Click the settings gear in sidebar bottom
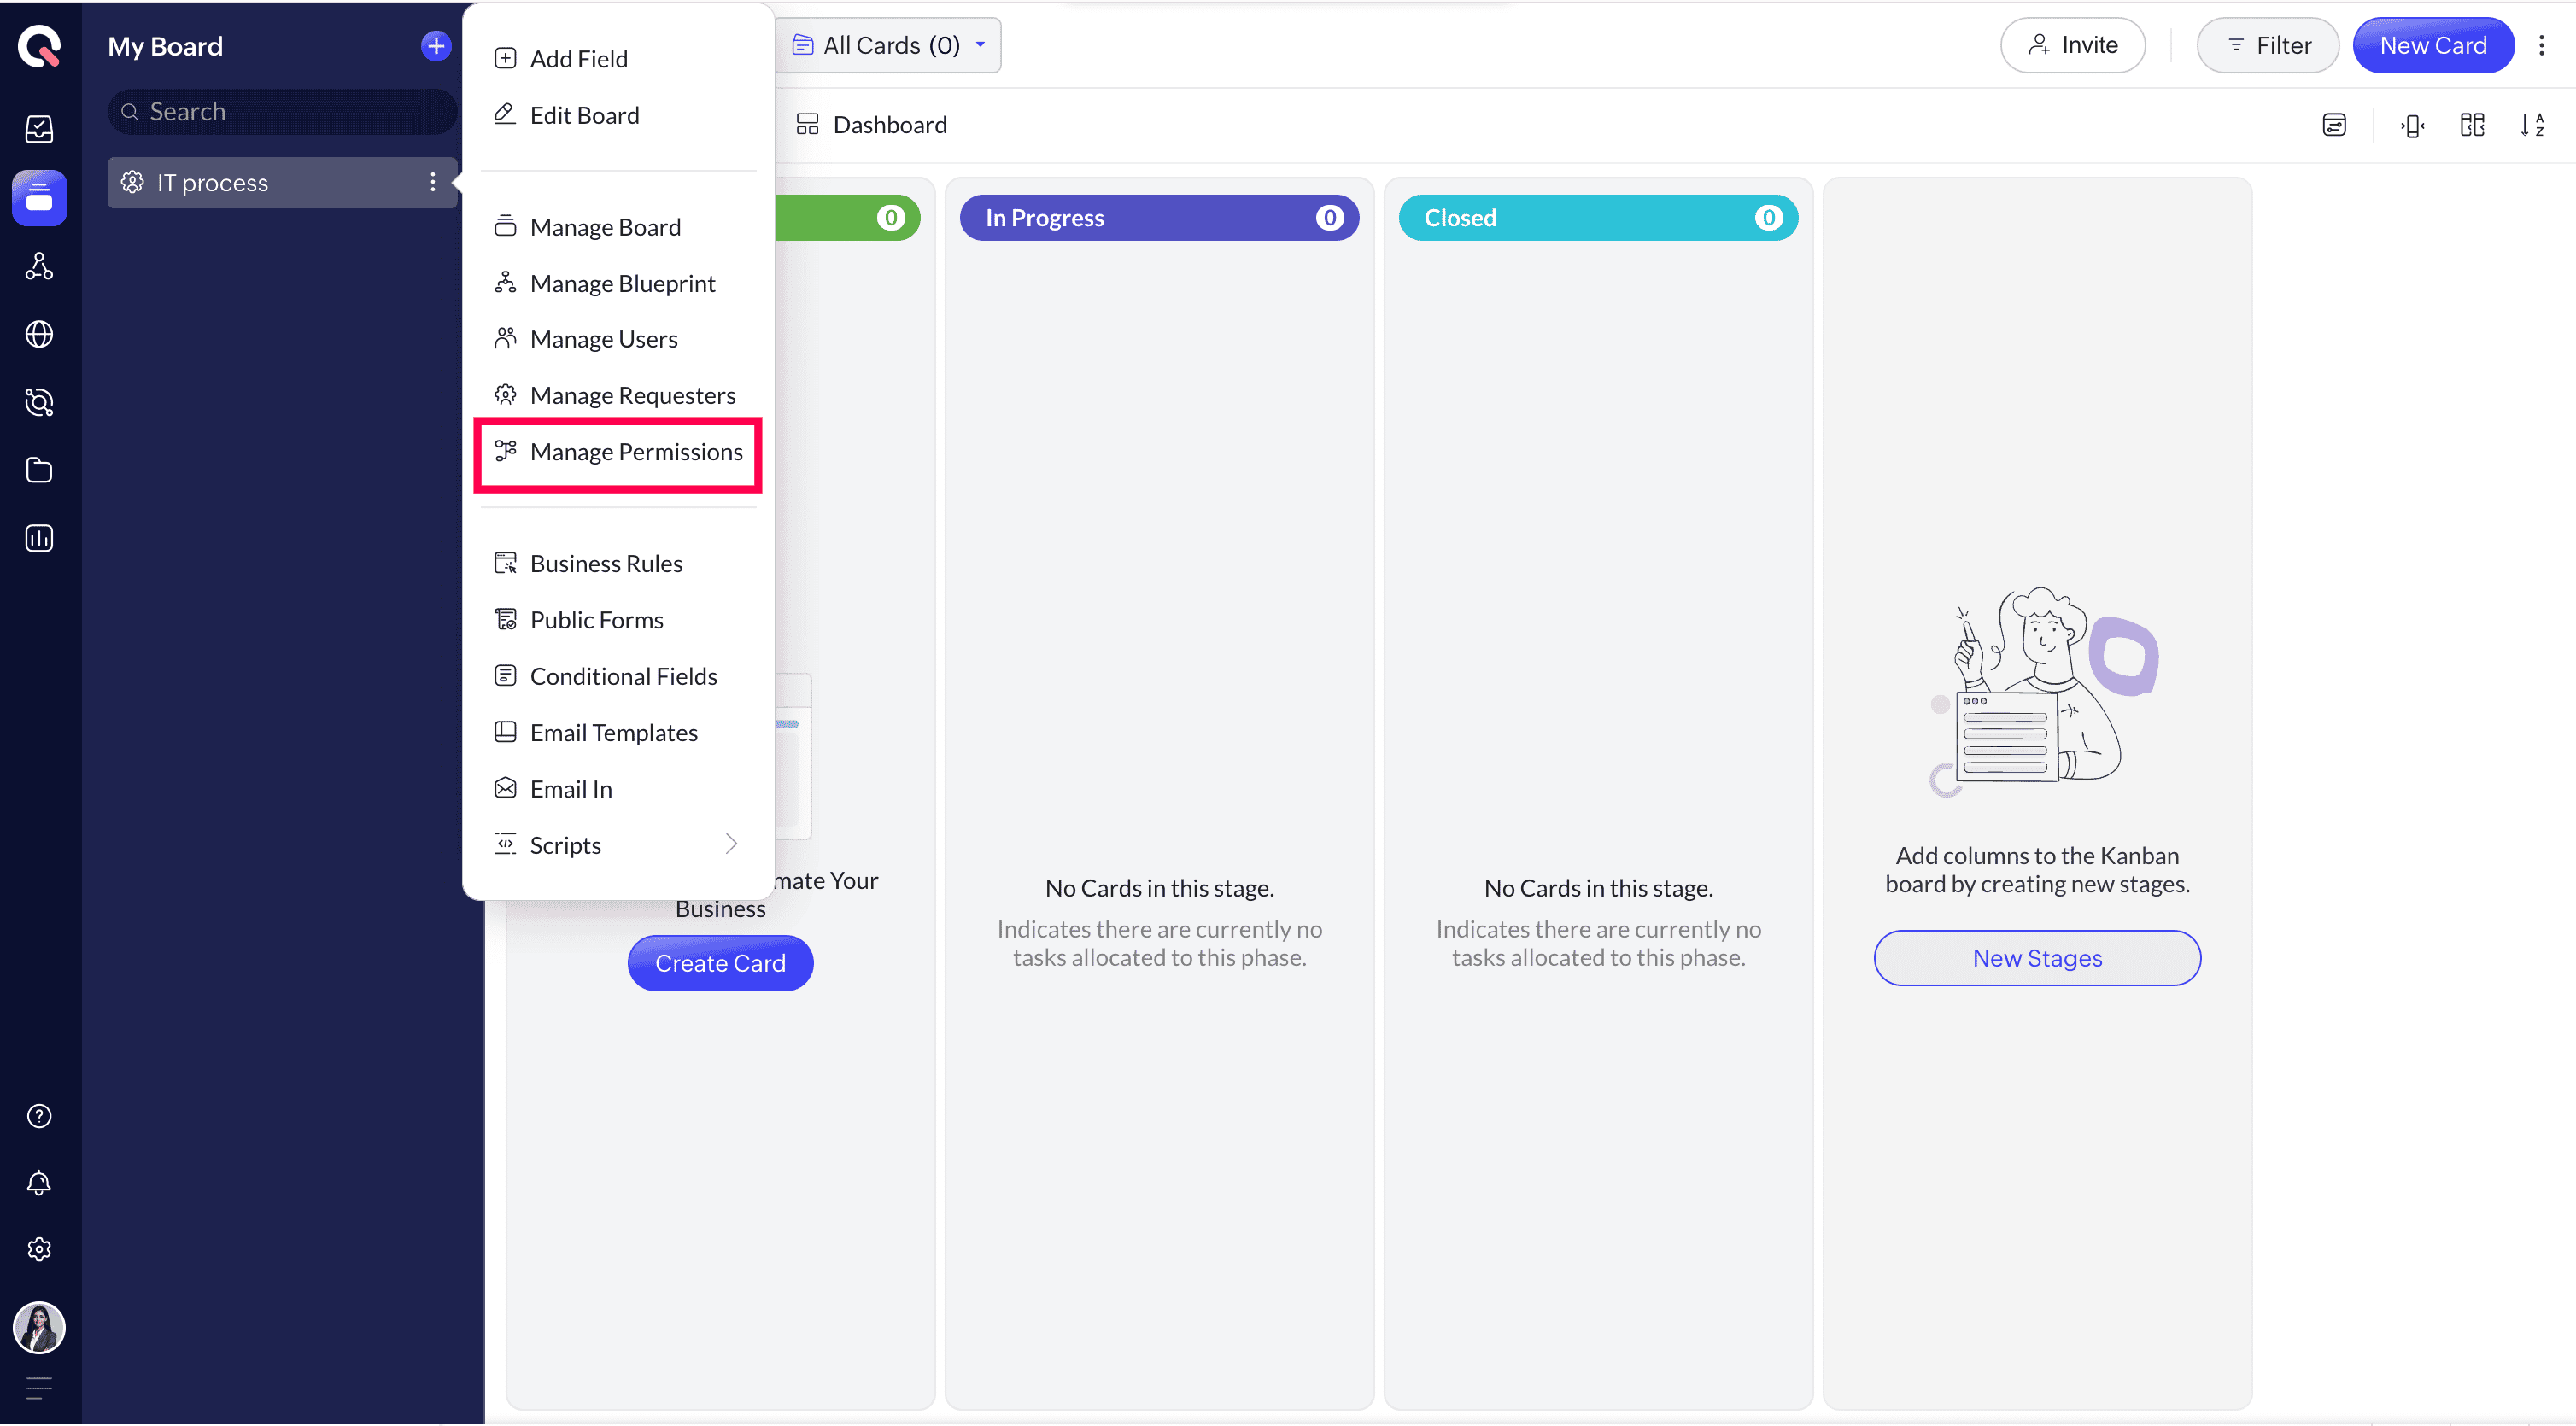The width and height of the screenshot is (2576, 1426). 39,1249
